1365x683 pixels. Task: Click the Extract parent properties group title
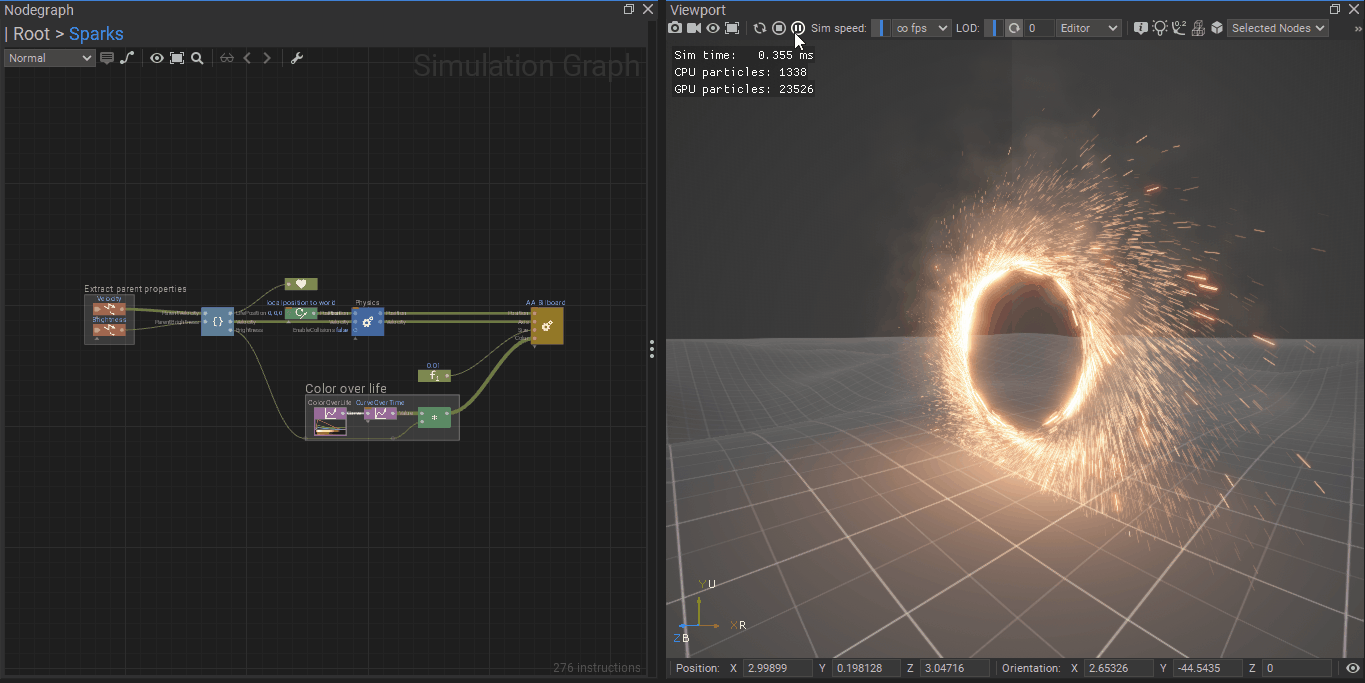pos(135,289)
